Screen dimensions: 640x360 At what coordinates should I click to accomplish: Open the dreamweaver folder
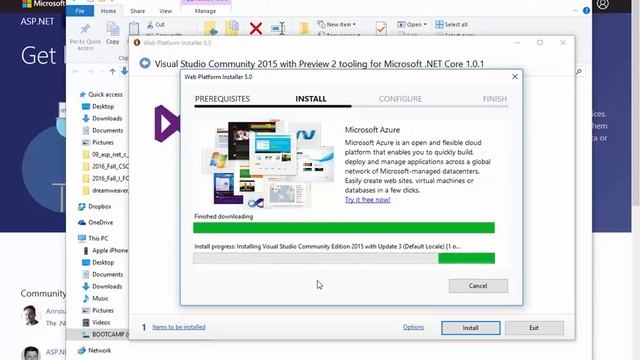point(105,191)
